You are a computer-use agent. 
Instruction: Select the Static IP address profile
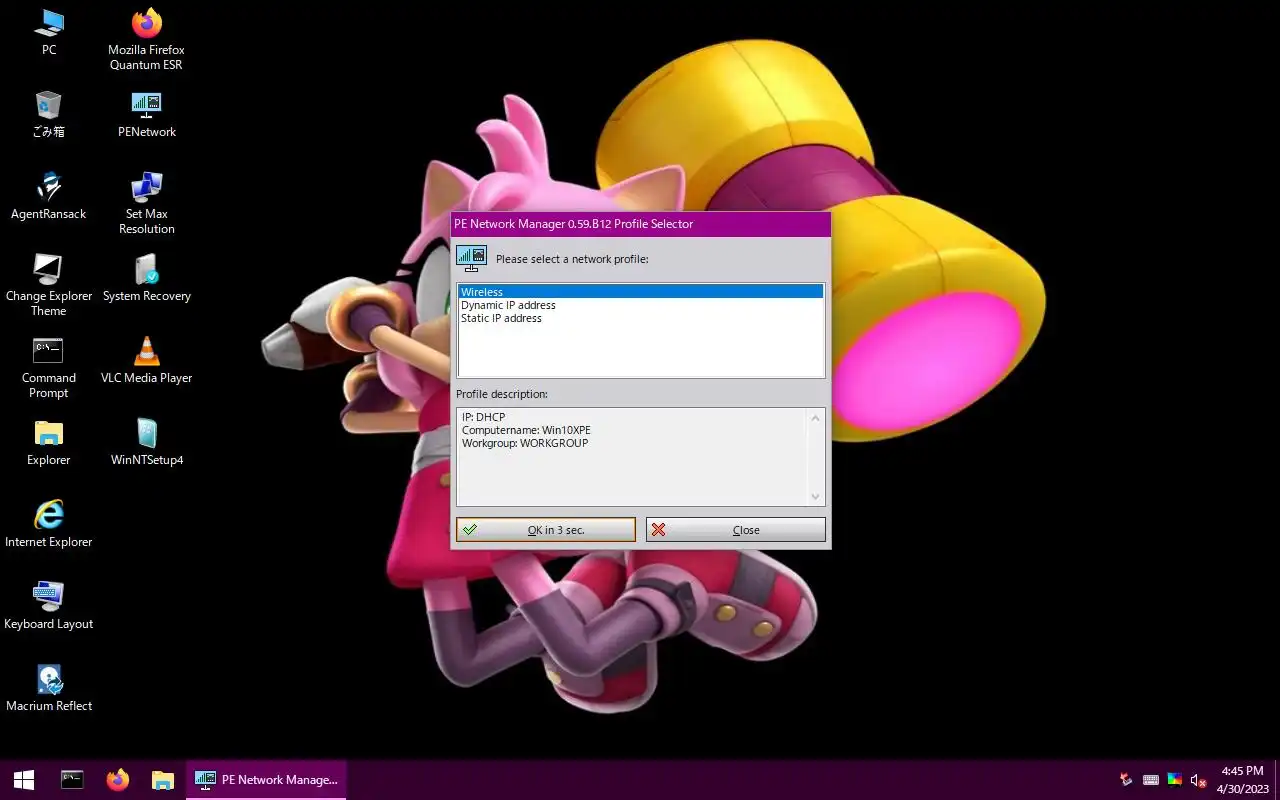coord(640,318)
